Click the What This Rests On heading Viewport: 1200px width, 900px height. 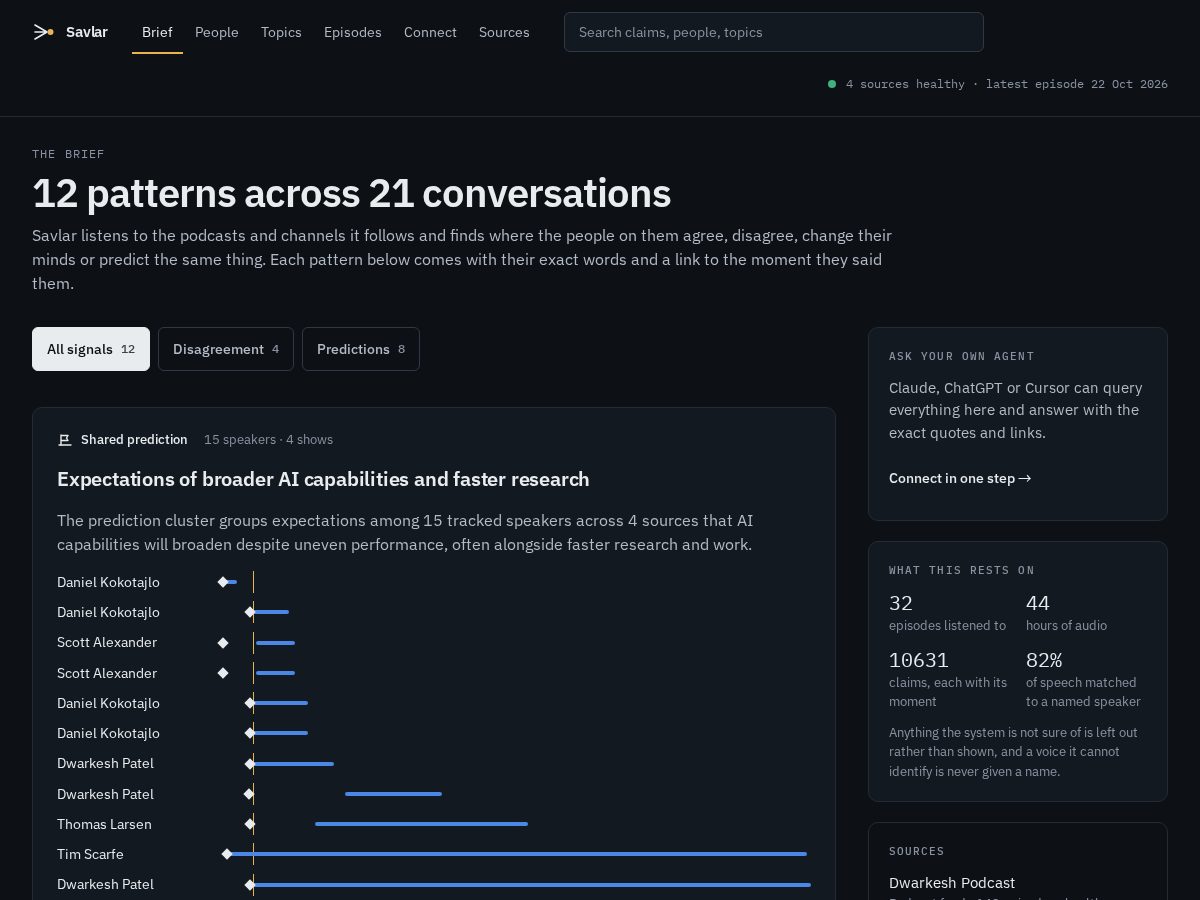(962, 570)
